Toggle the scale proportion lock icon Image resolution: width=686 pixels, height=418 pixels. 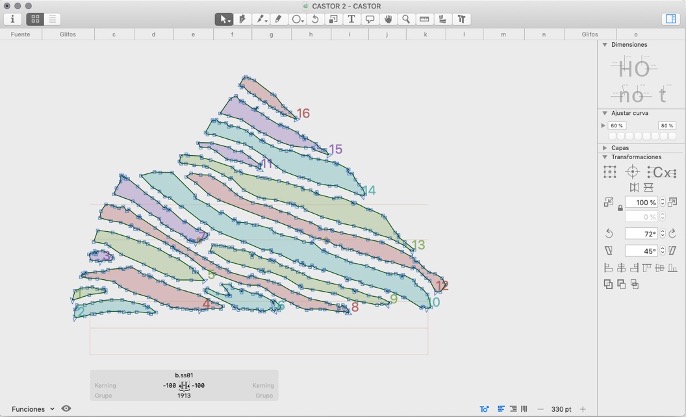click(x=620, y=208)
